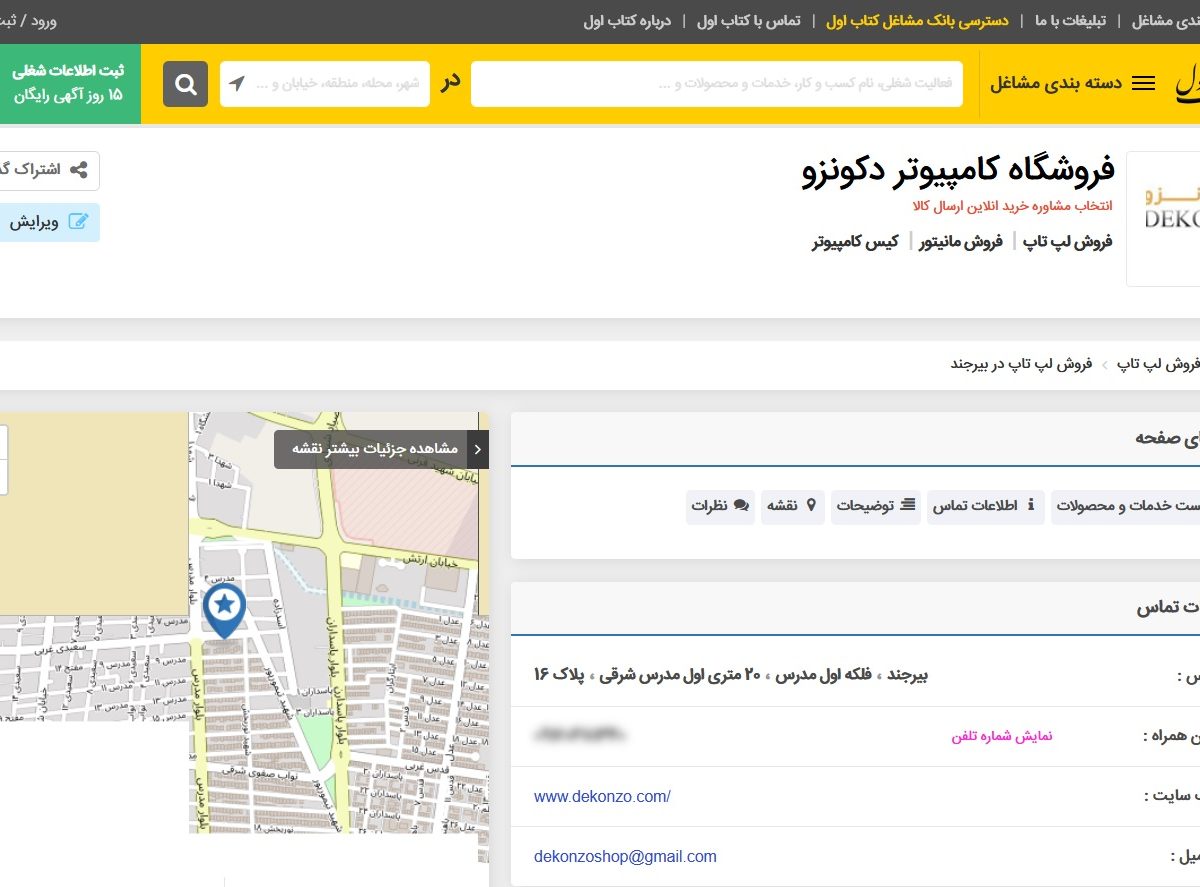Click the list icon beside توضیحات
1200x887 pixels.
(908, 506)
